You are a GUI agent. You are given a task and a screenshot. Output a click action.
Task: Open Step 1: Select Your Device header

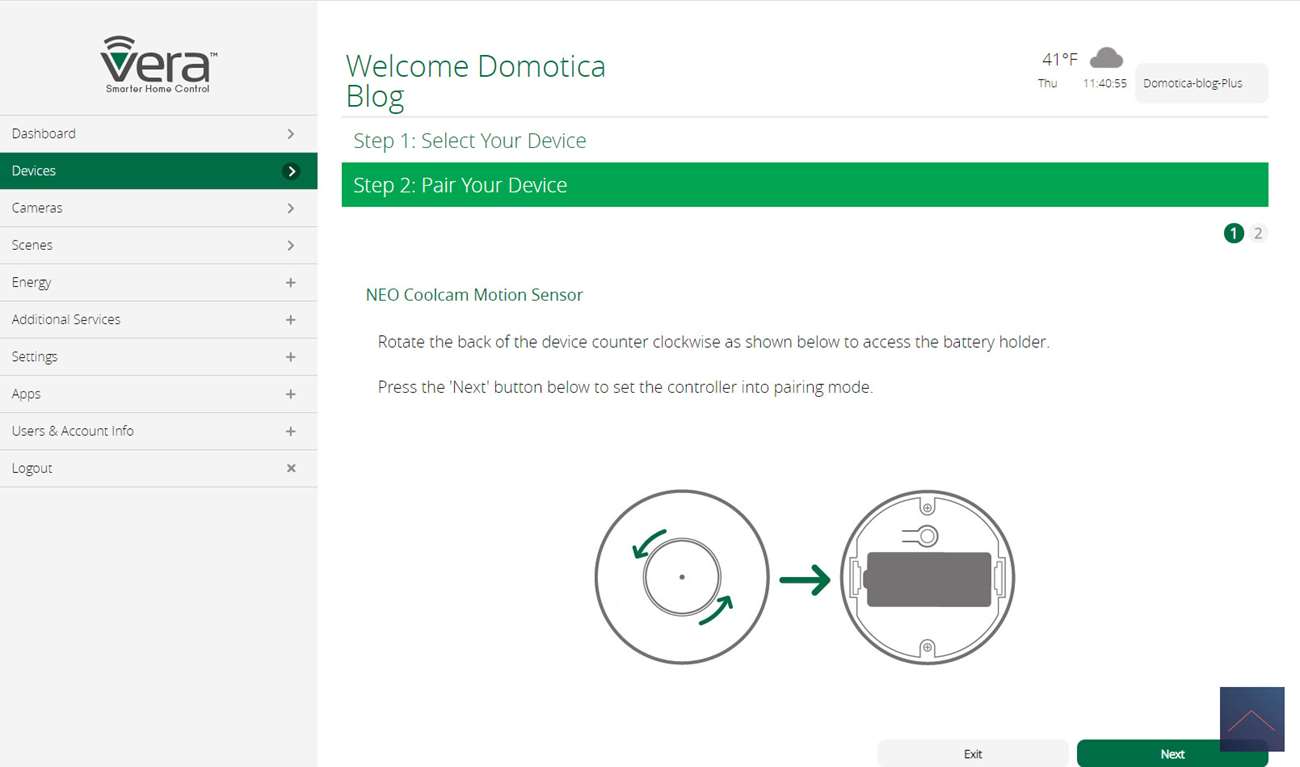coord(470,141)
